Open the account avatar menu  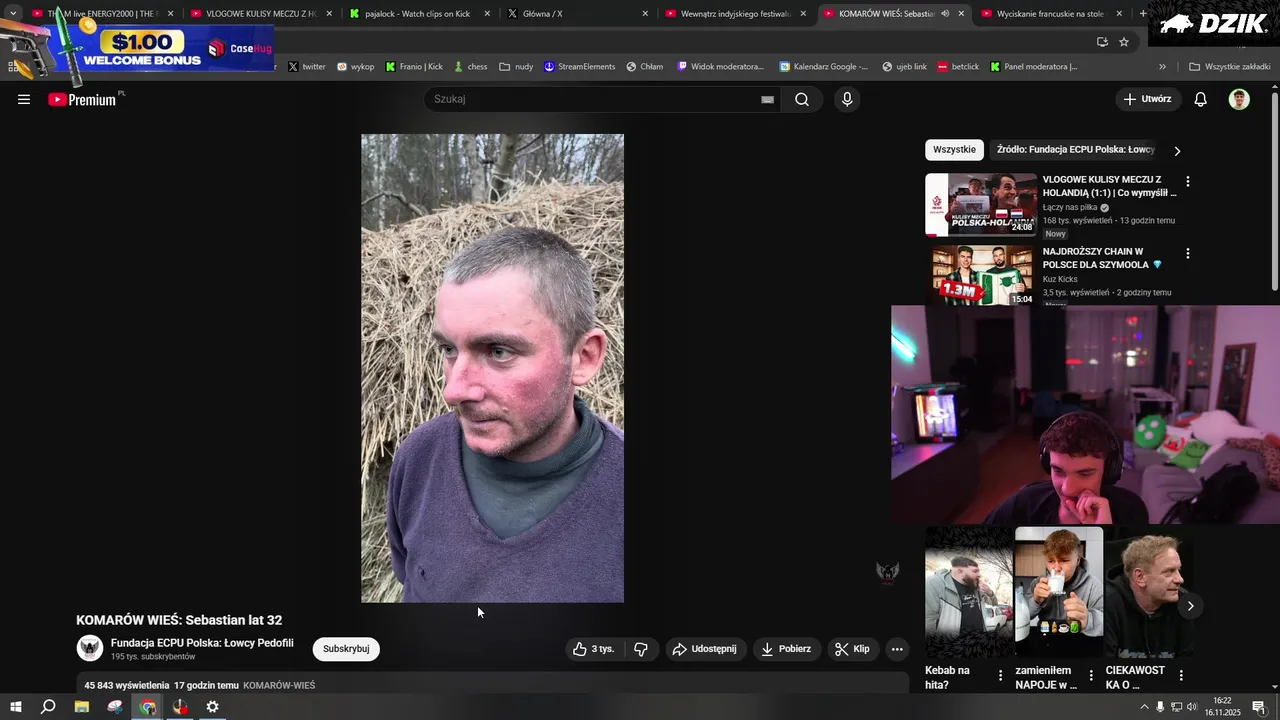pyautogui.click(x=1239, y=99)
